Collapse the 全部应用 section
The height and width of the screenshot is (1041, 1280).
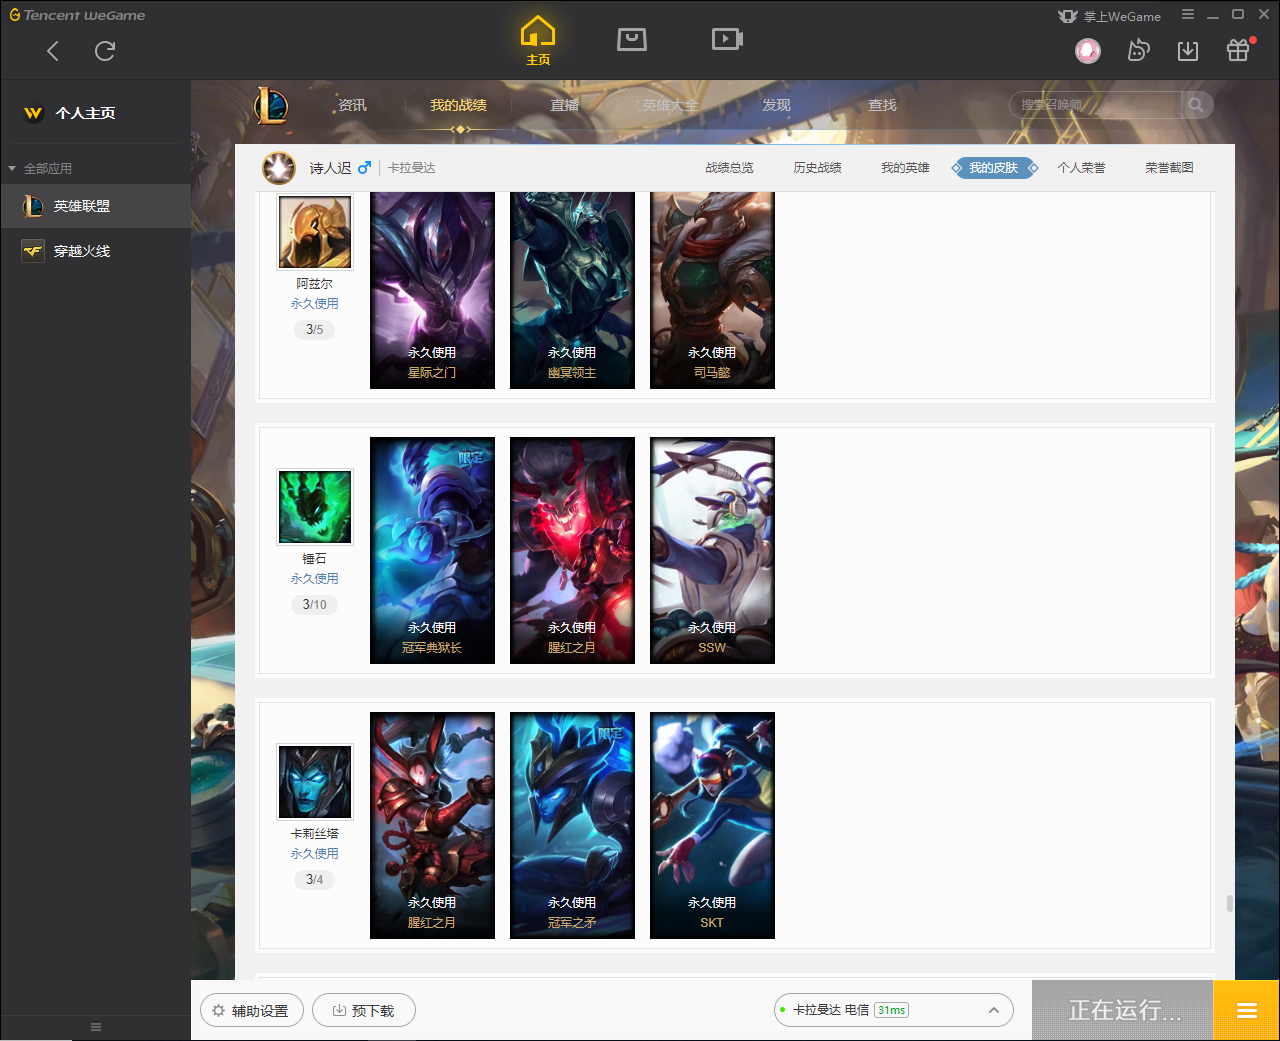(x=40, y=168)
